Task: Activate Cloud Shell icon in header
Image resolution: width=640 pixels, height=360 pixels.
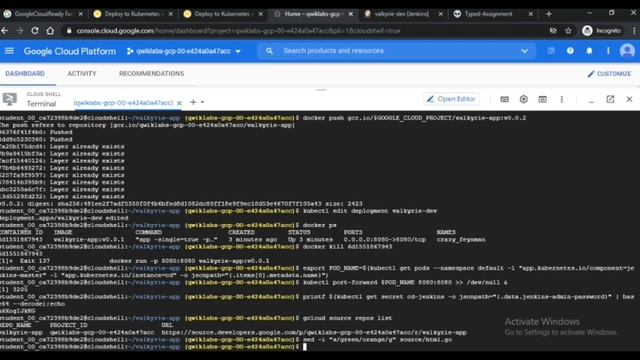Action: 551,51
